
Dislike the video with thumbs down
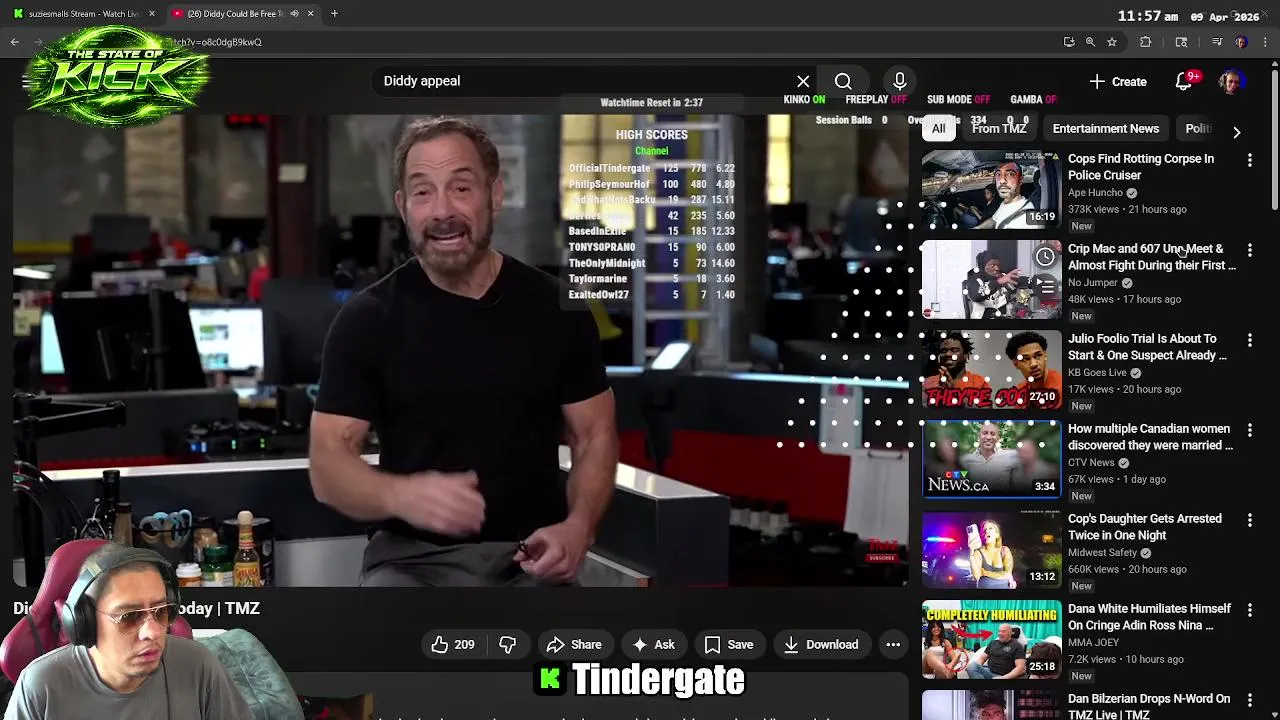pyautogui.click(x=508, y=645)
